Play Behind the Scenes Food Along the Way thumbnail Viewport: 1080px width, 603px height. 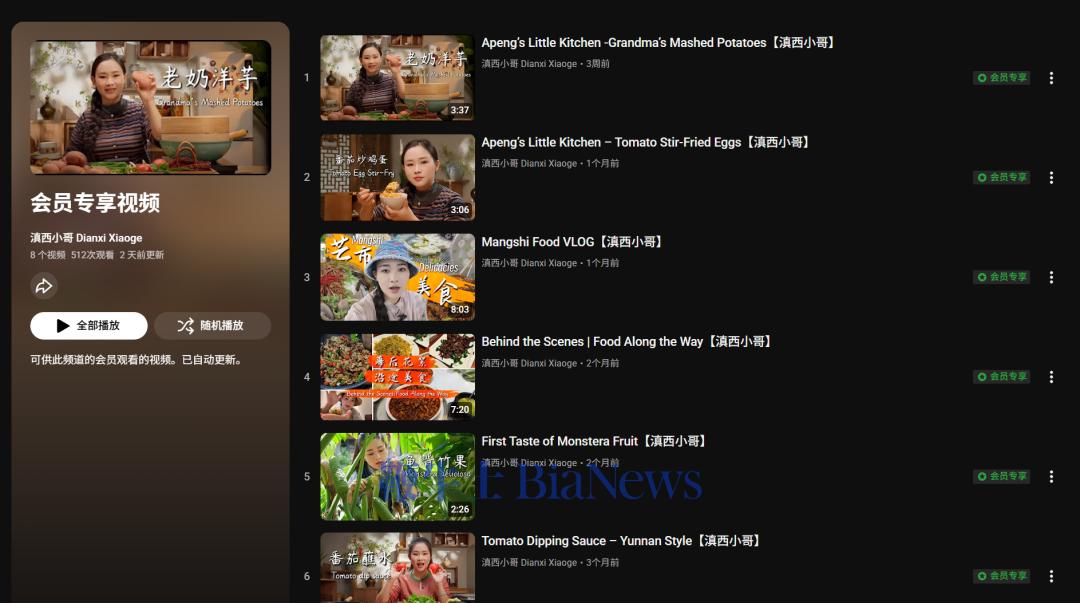tap(397, 377)
